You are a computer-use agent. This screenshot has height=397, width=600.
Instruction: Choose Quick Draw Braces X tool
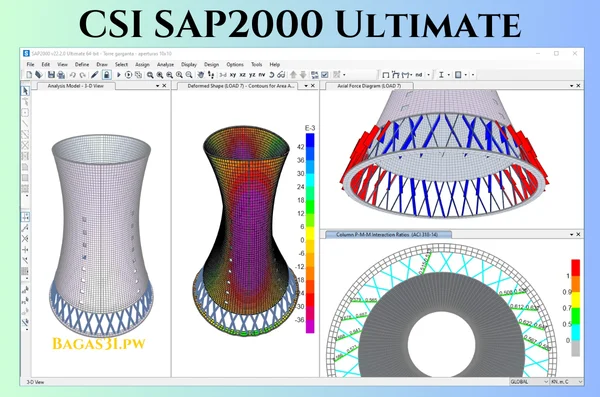(25, 145)
